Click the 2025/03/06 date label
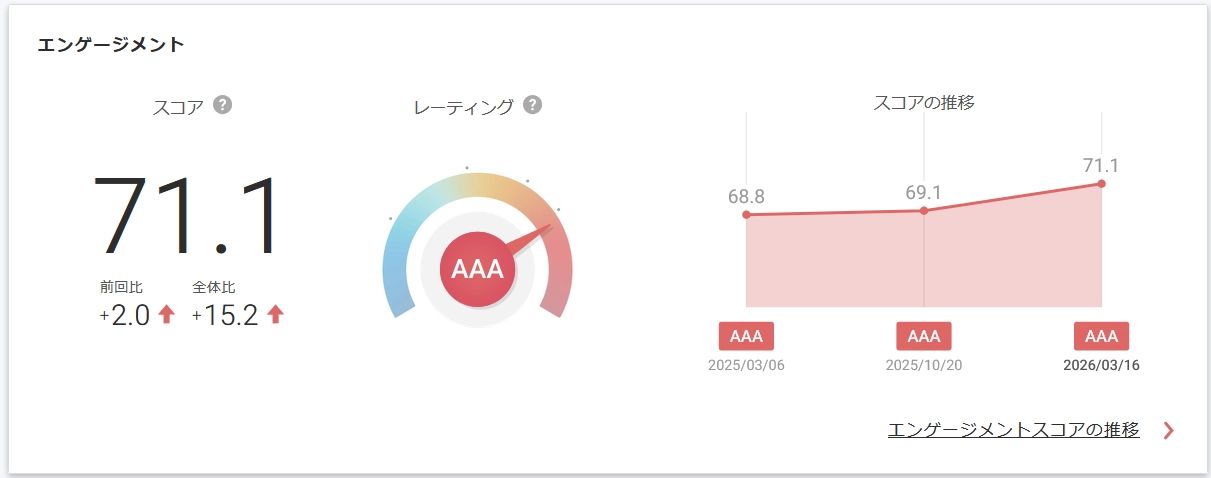Screen dimensions: 1211x478 click(x=746, y=365)
